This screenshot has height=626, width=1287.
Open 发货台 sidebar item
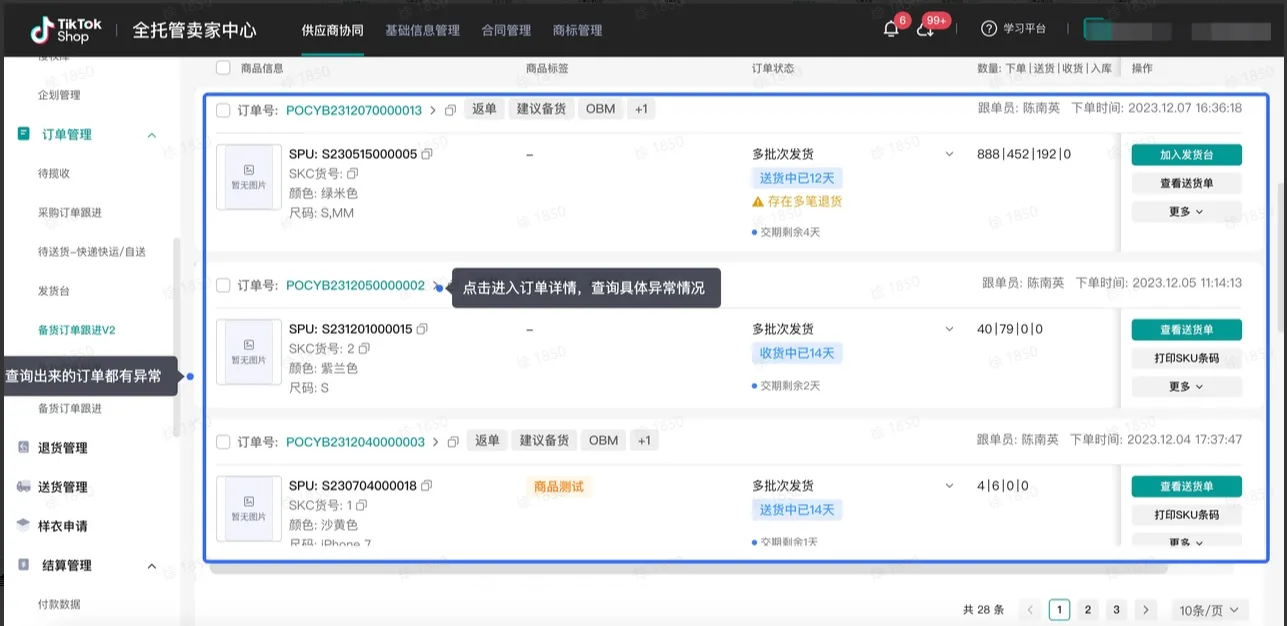tap(54, 291)
